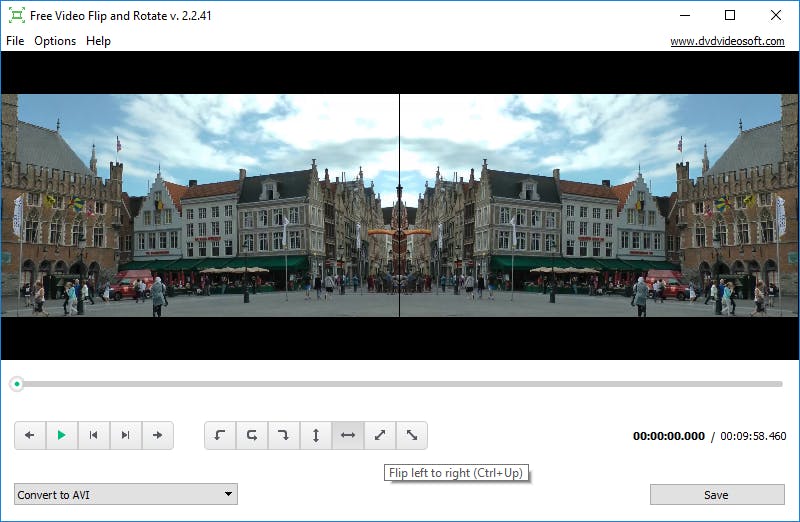Open the Help menu
Screen dimensions: 800x522
click(98, 41)
